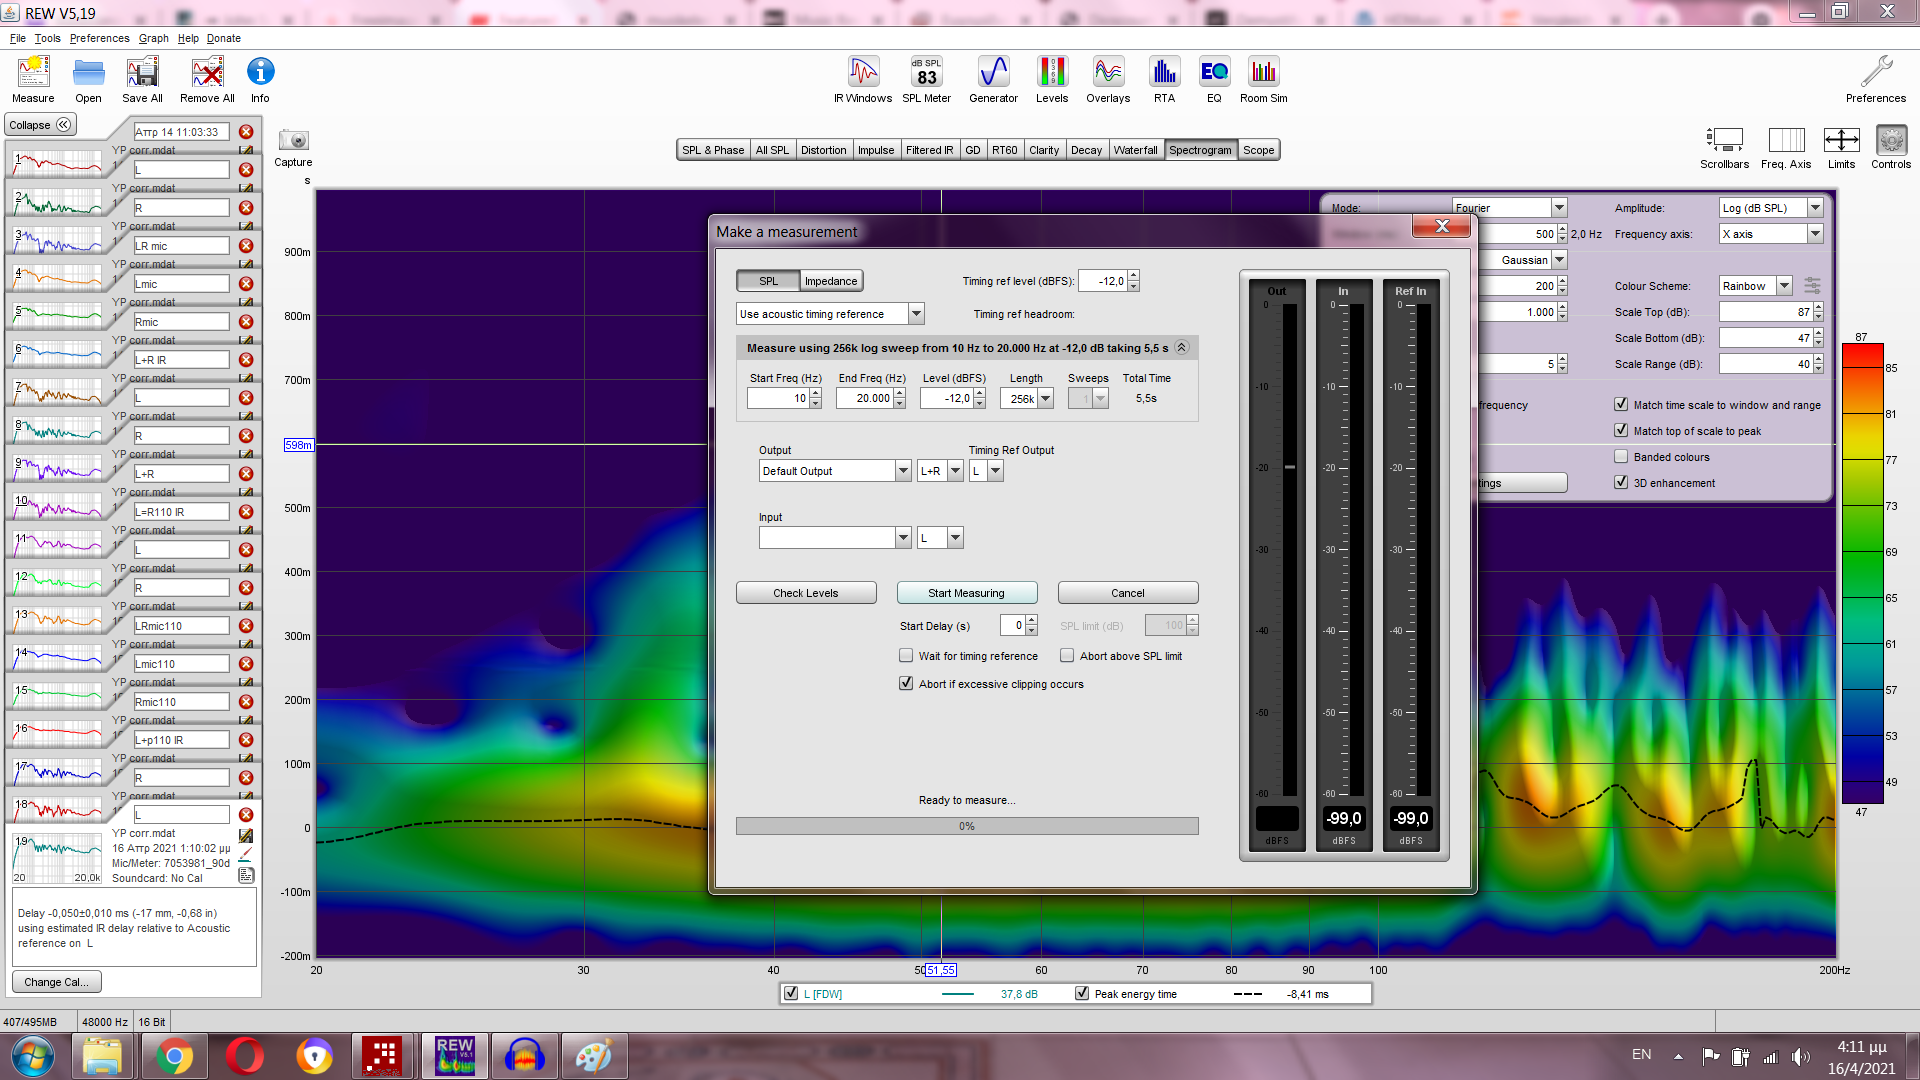Click the Start Measuring button

[966, 593]
